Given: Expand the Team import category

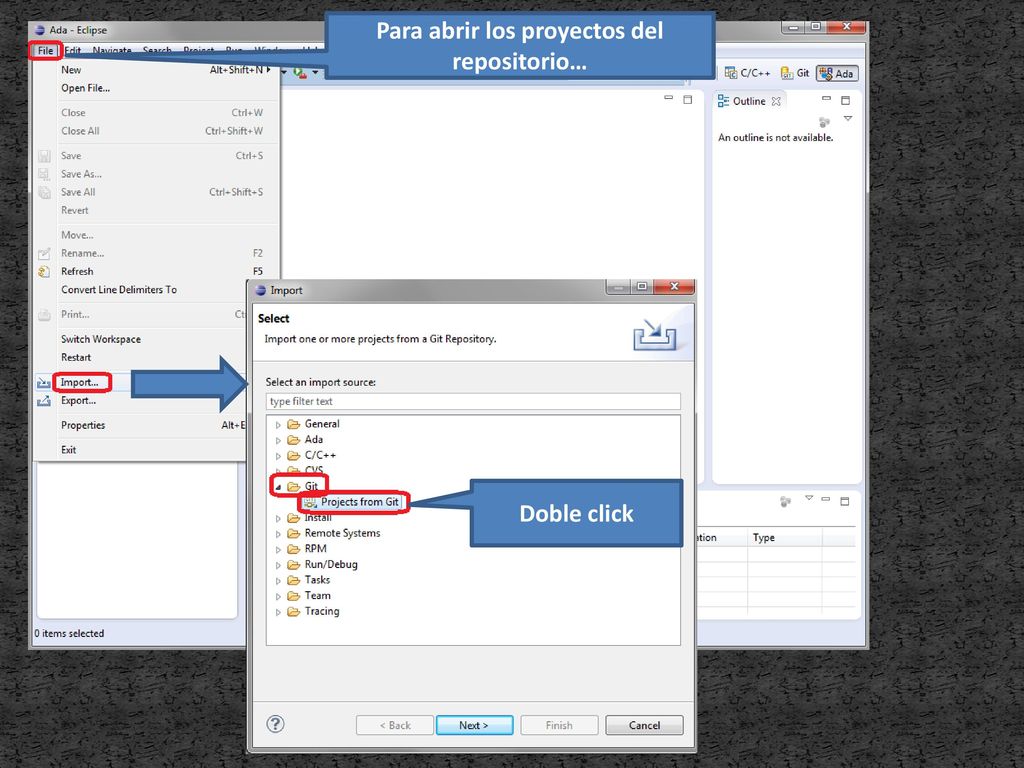Looking at the screenshot, I should pyautogui.click(x=278, y=597).
